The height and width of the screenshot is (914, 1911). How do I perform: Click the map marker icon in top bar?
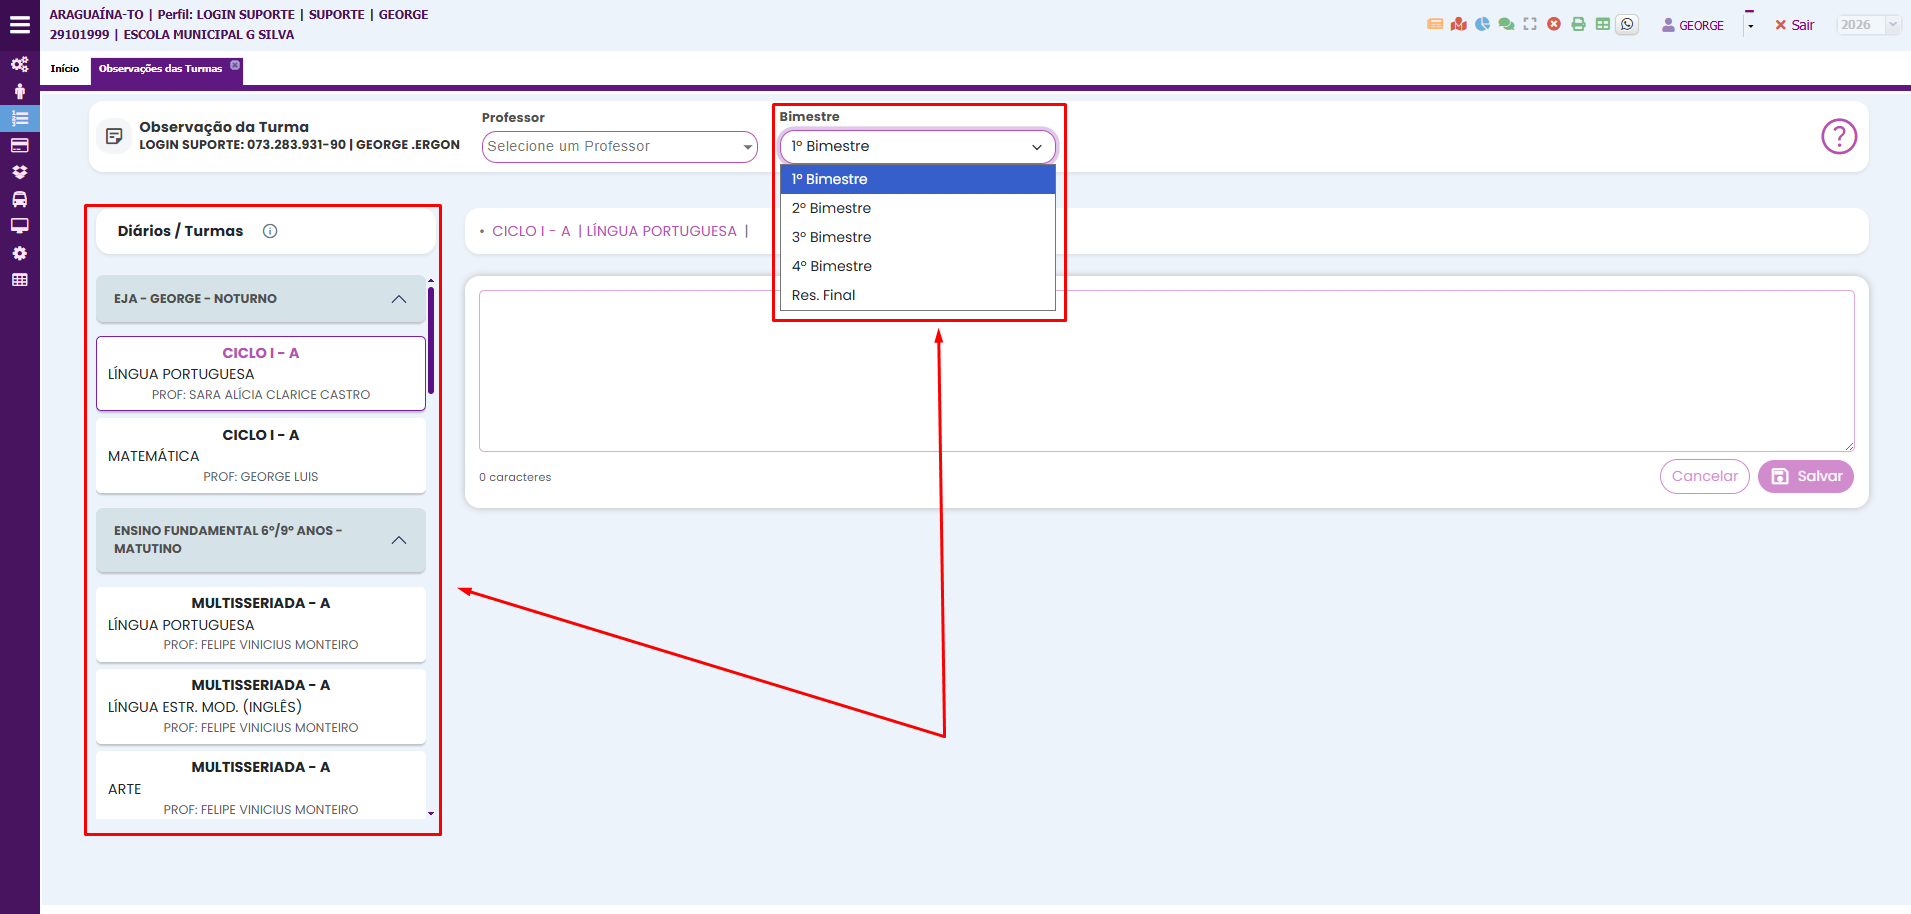1459,25
